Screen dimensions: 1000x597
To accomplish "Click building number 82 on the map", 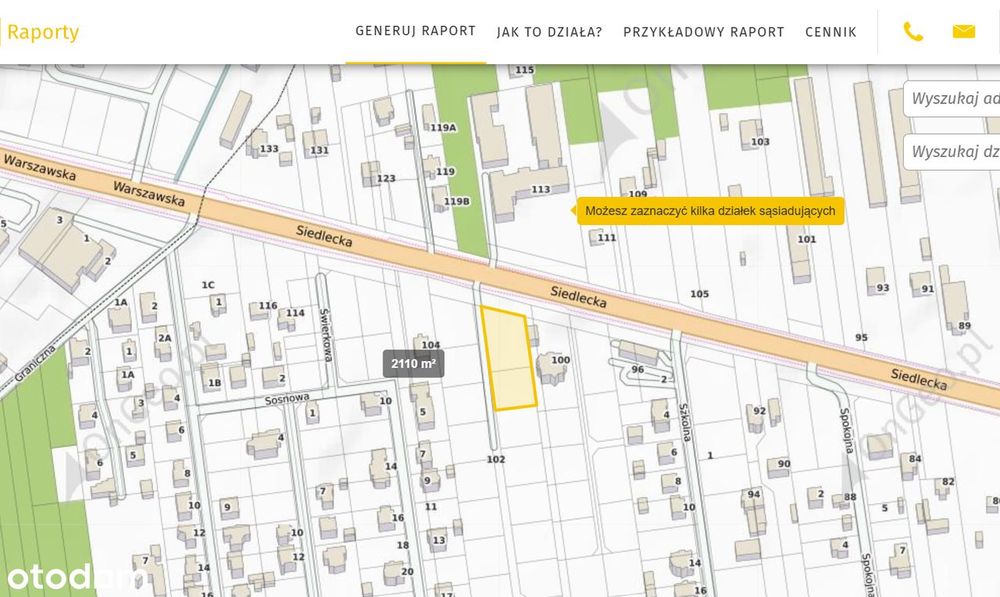I will click(x=948, y=482).
